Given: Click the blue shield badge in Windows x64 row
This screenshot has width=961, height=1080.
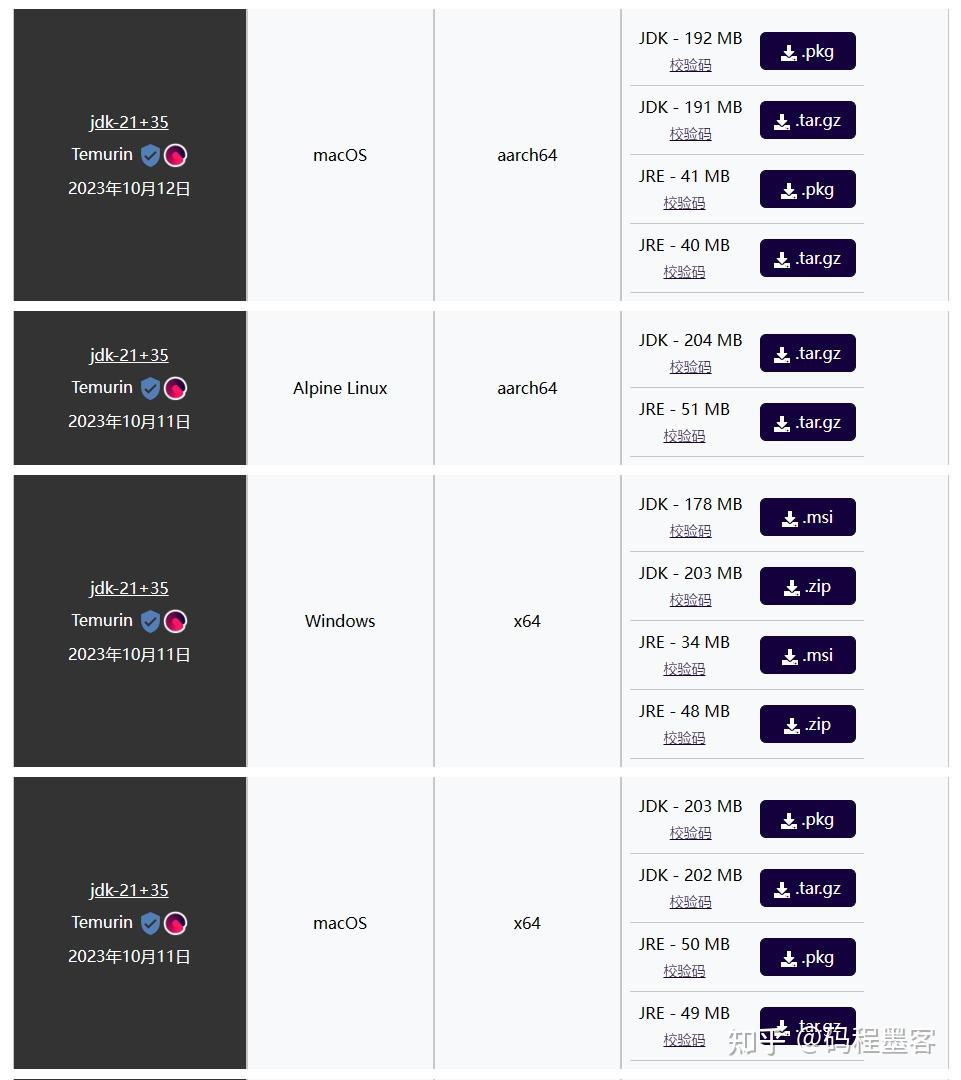Looking at the screenshot, I should (x=150, y=621).
